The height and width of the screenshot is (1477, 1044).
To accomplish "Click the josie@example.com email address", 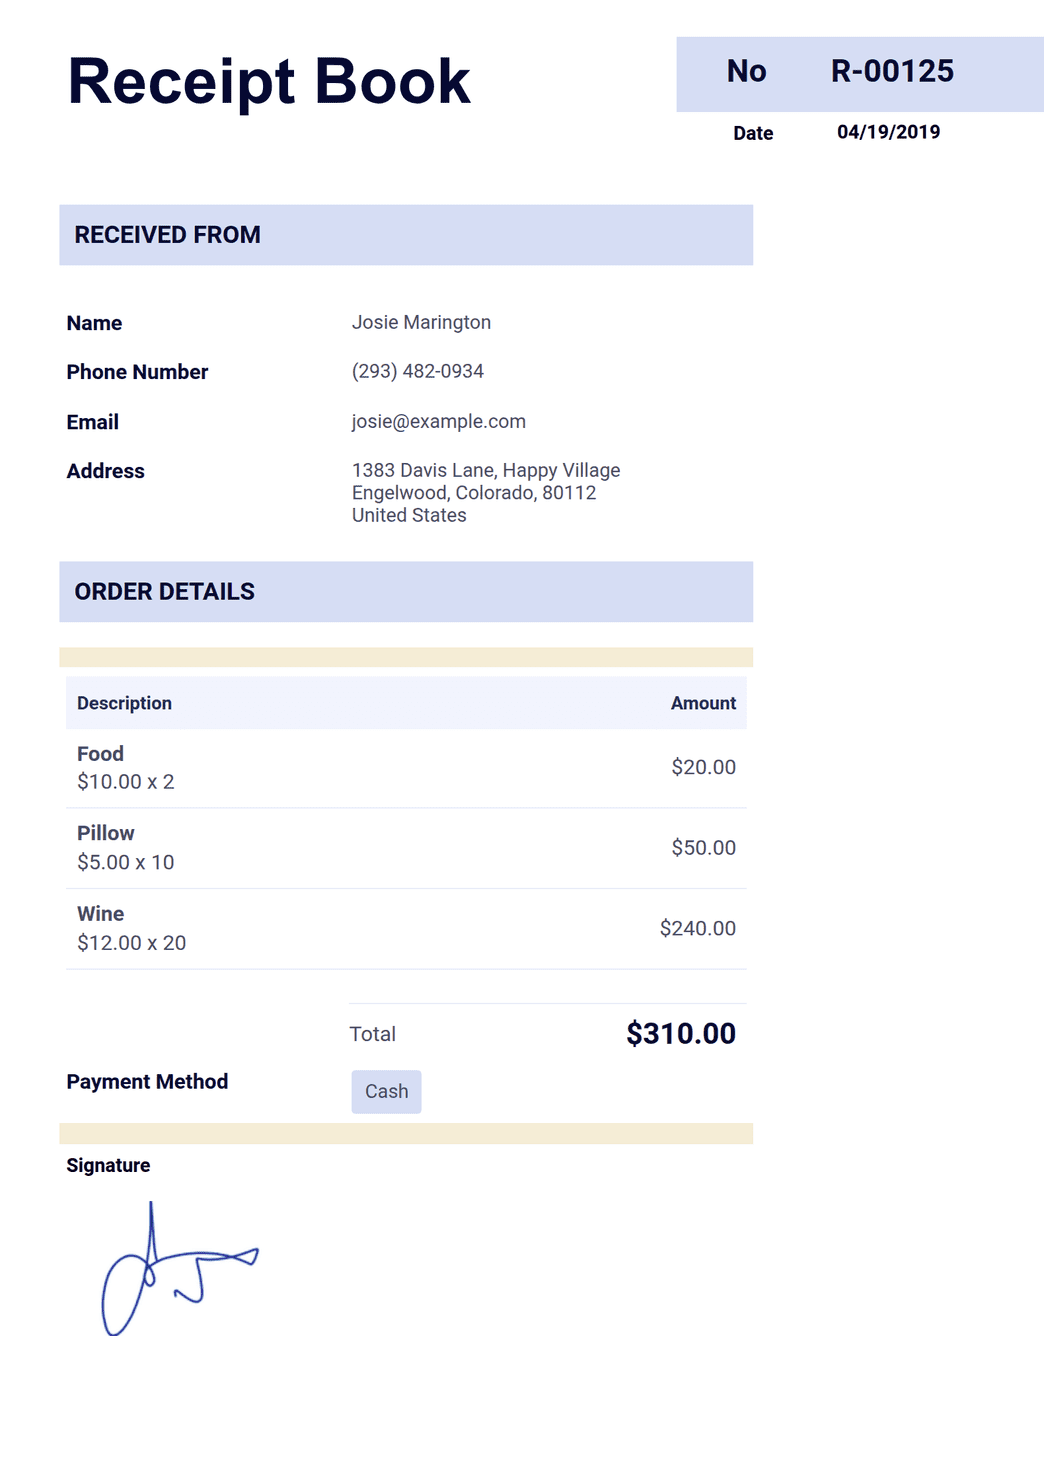I will pyautogui.click(x=438, y=421).
